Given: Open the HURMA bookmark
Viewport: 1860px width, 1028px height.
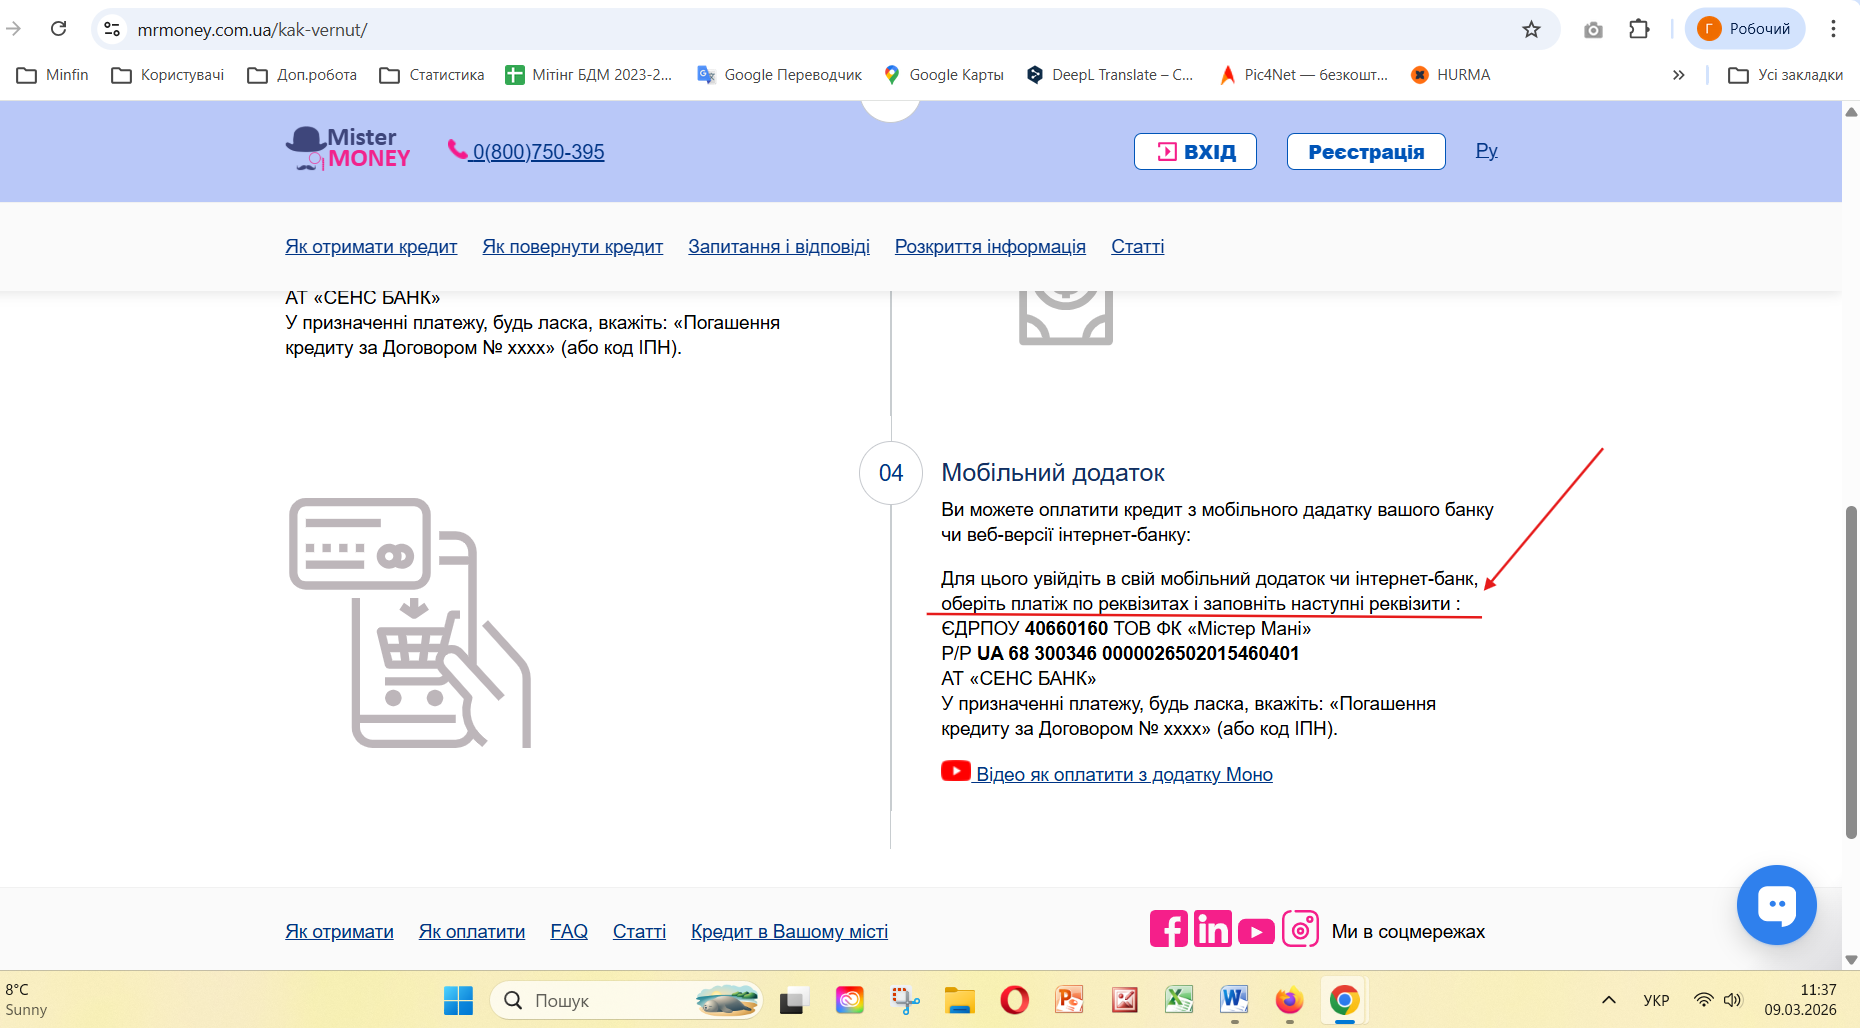Looking at the screenshot, I should (x=1450, y=75).
